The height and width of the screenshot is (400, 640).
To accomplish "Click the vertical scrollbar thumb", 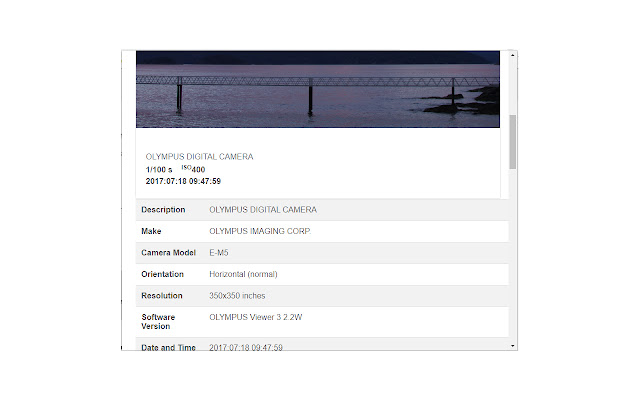I will [513, 141].
